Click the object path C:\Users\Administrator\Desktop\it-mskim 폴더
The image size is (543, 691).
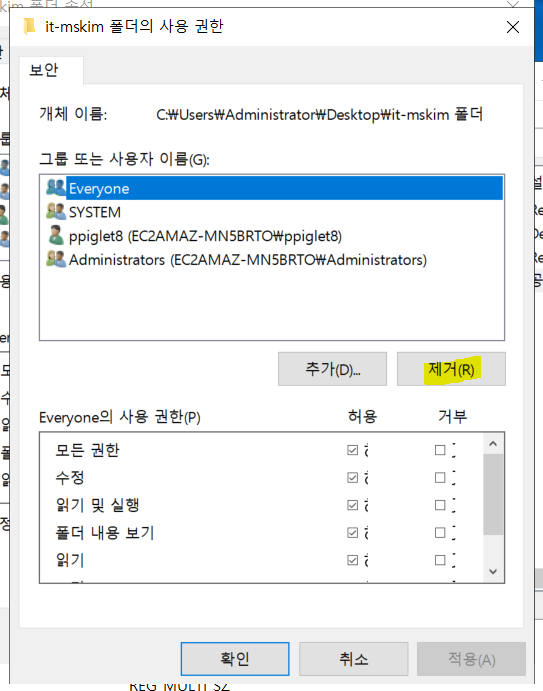[x=320, y=115]
